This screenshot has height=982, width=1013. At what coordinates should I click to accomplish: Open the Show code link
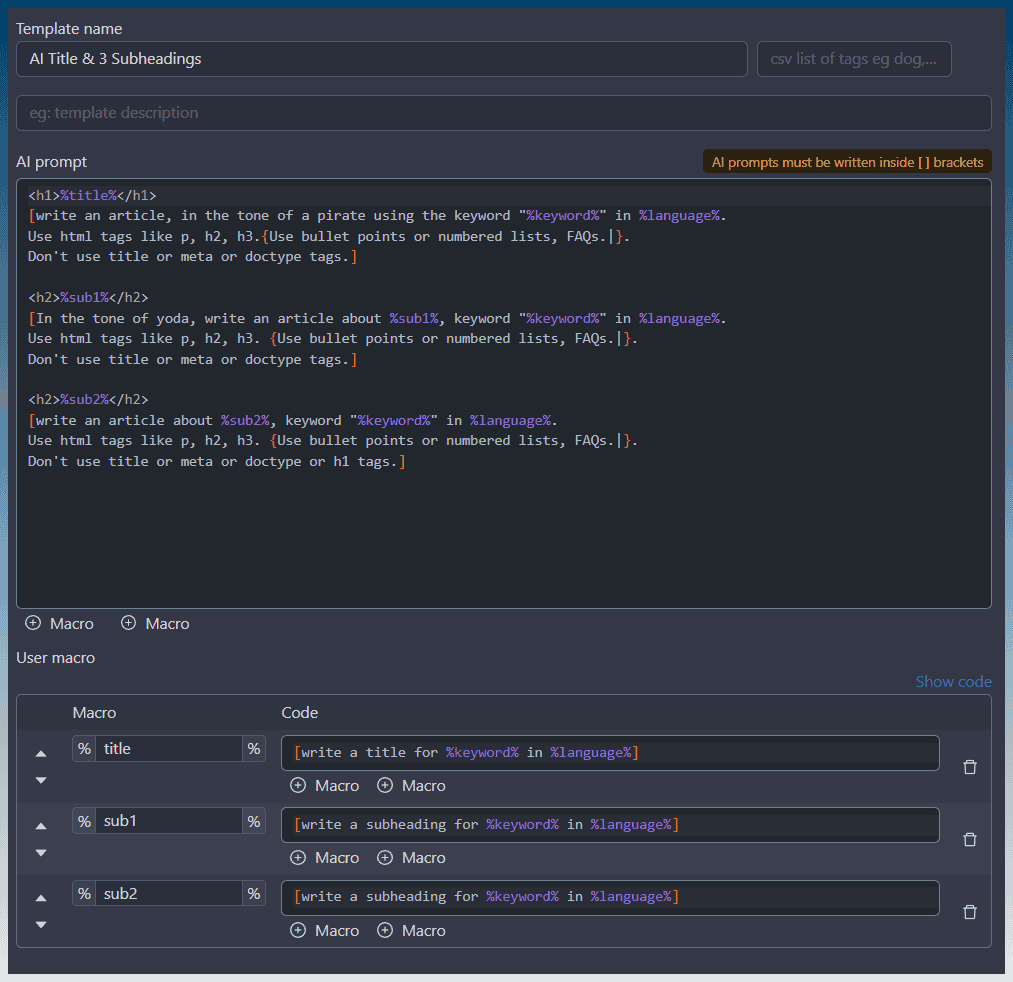coord(954,682)
